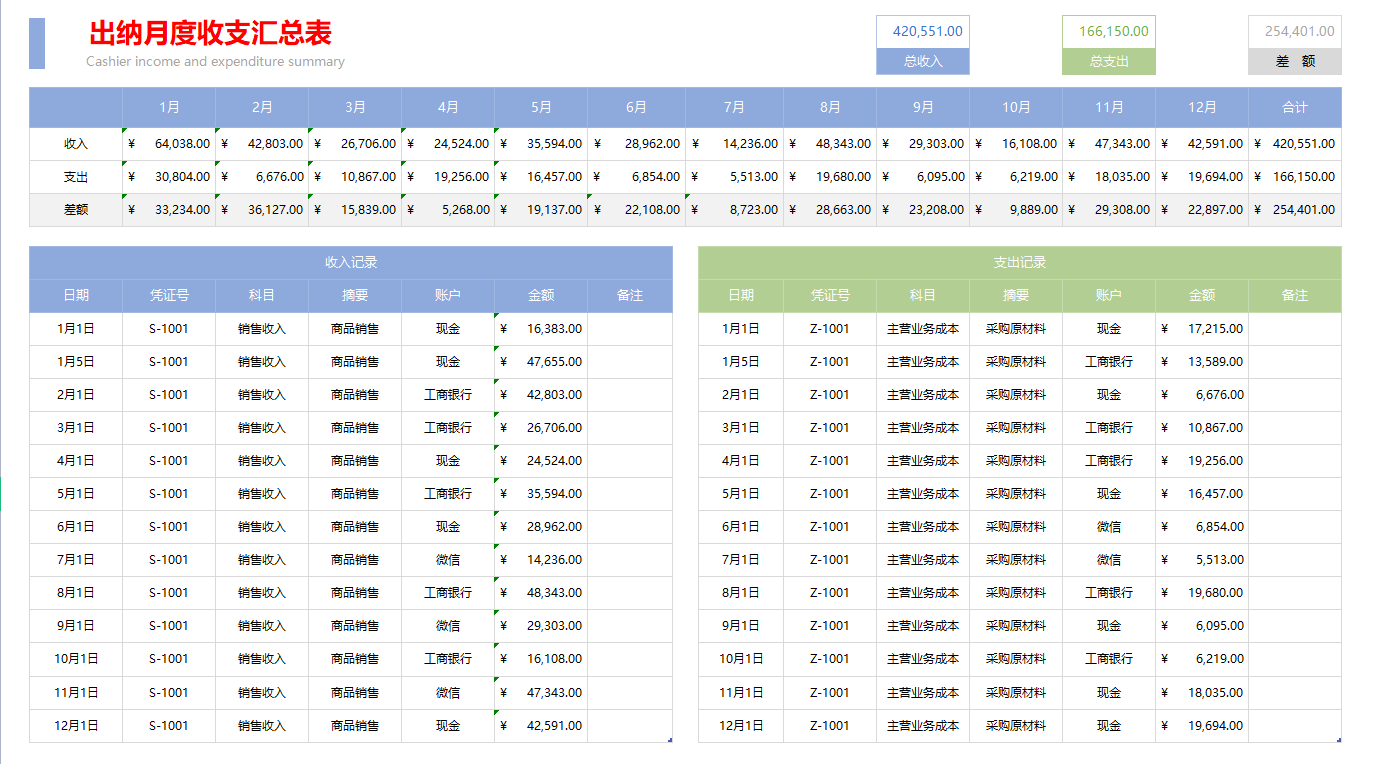Click the 收入记录 income records header
Screen dimensions: 1380x764
coord(352,262)
